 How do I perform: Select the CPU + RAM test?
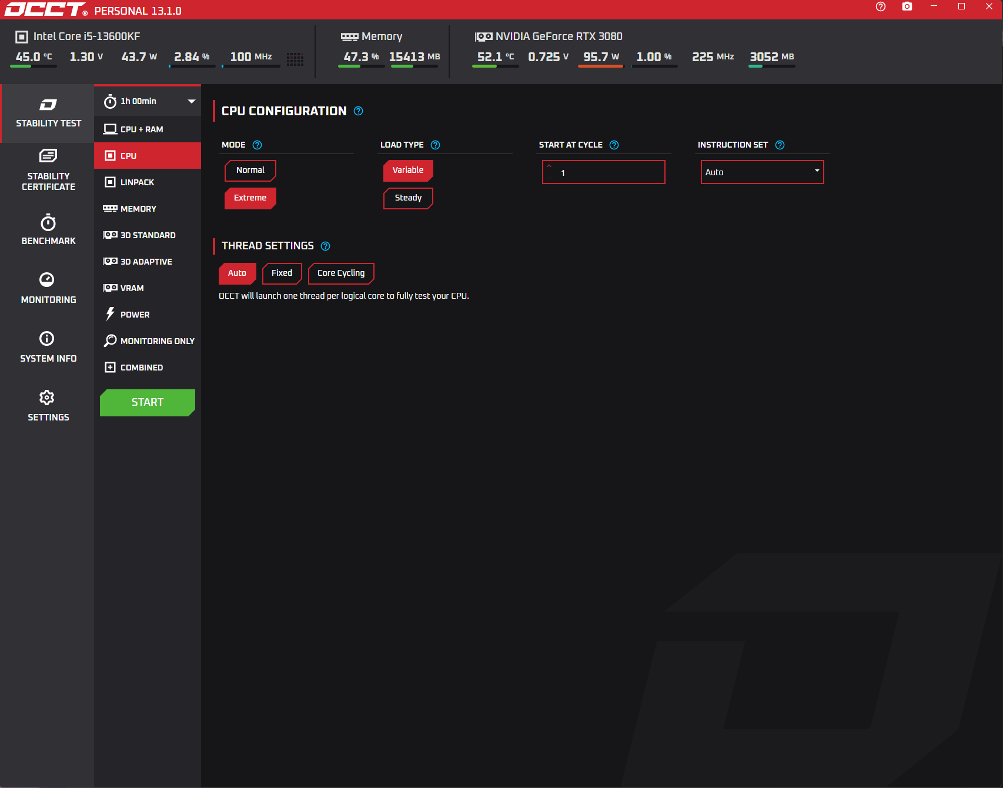148,129
